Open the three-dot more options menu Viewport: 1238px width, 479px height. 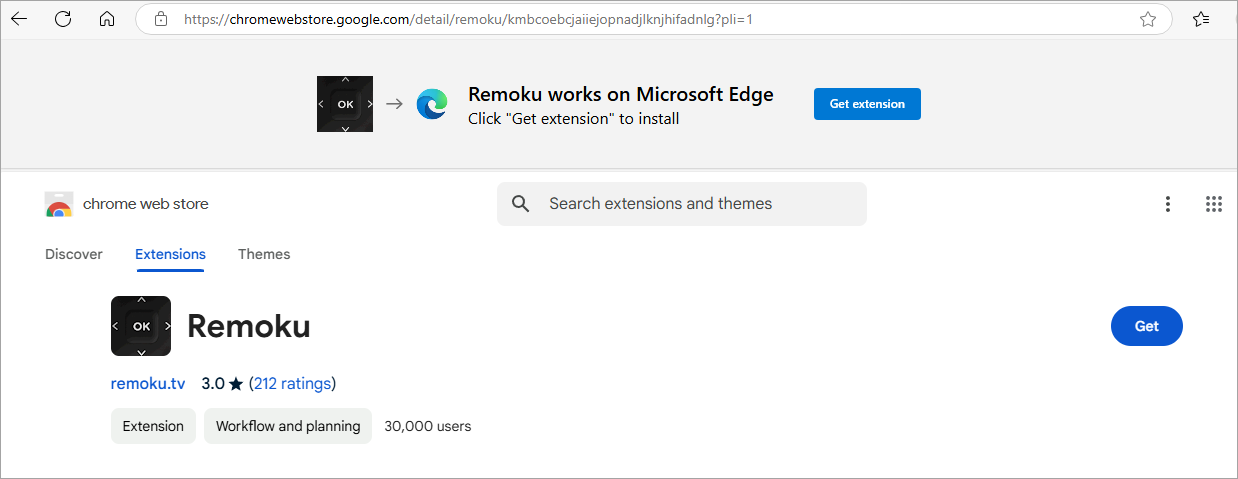click(1167, 204)
